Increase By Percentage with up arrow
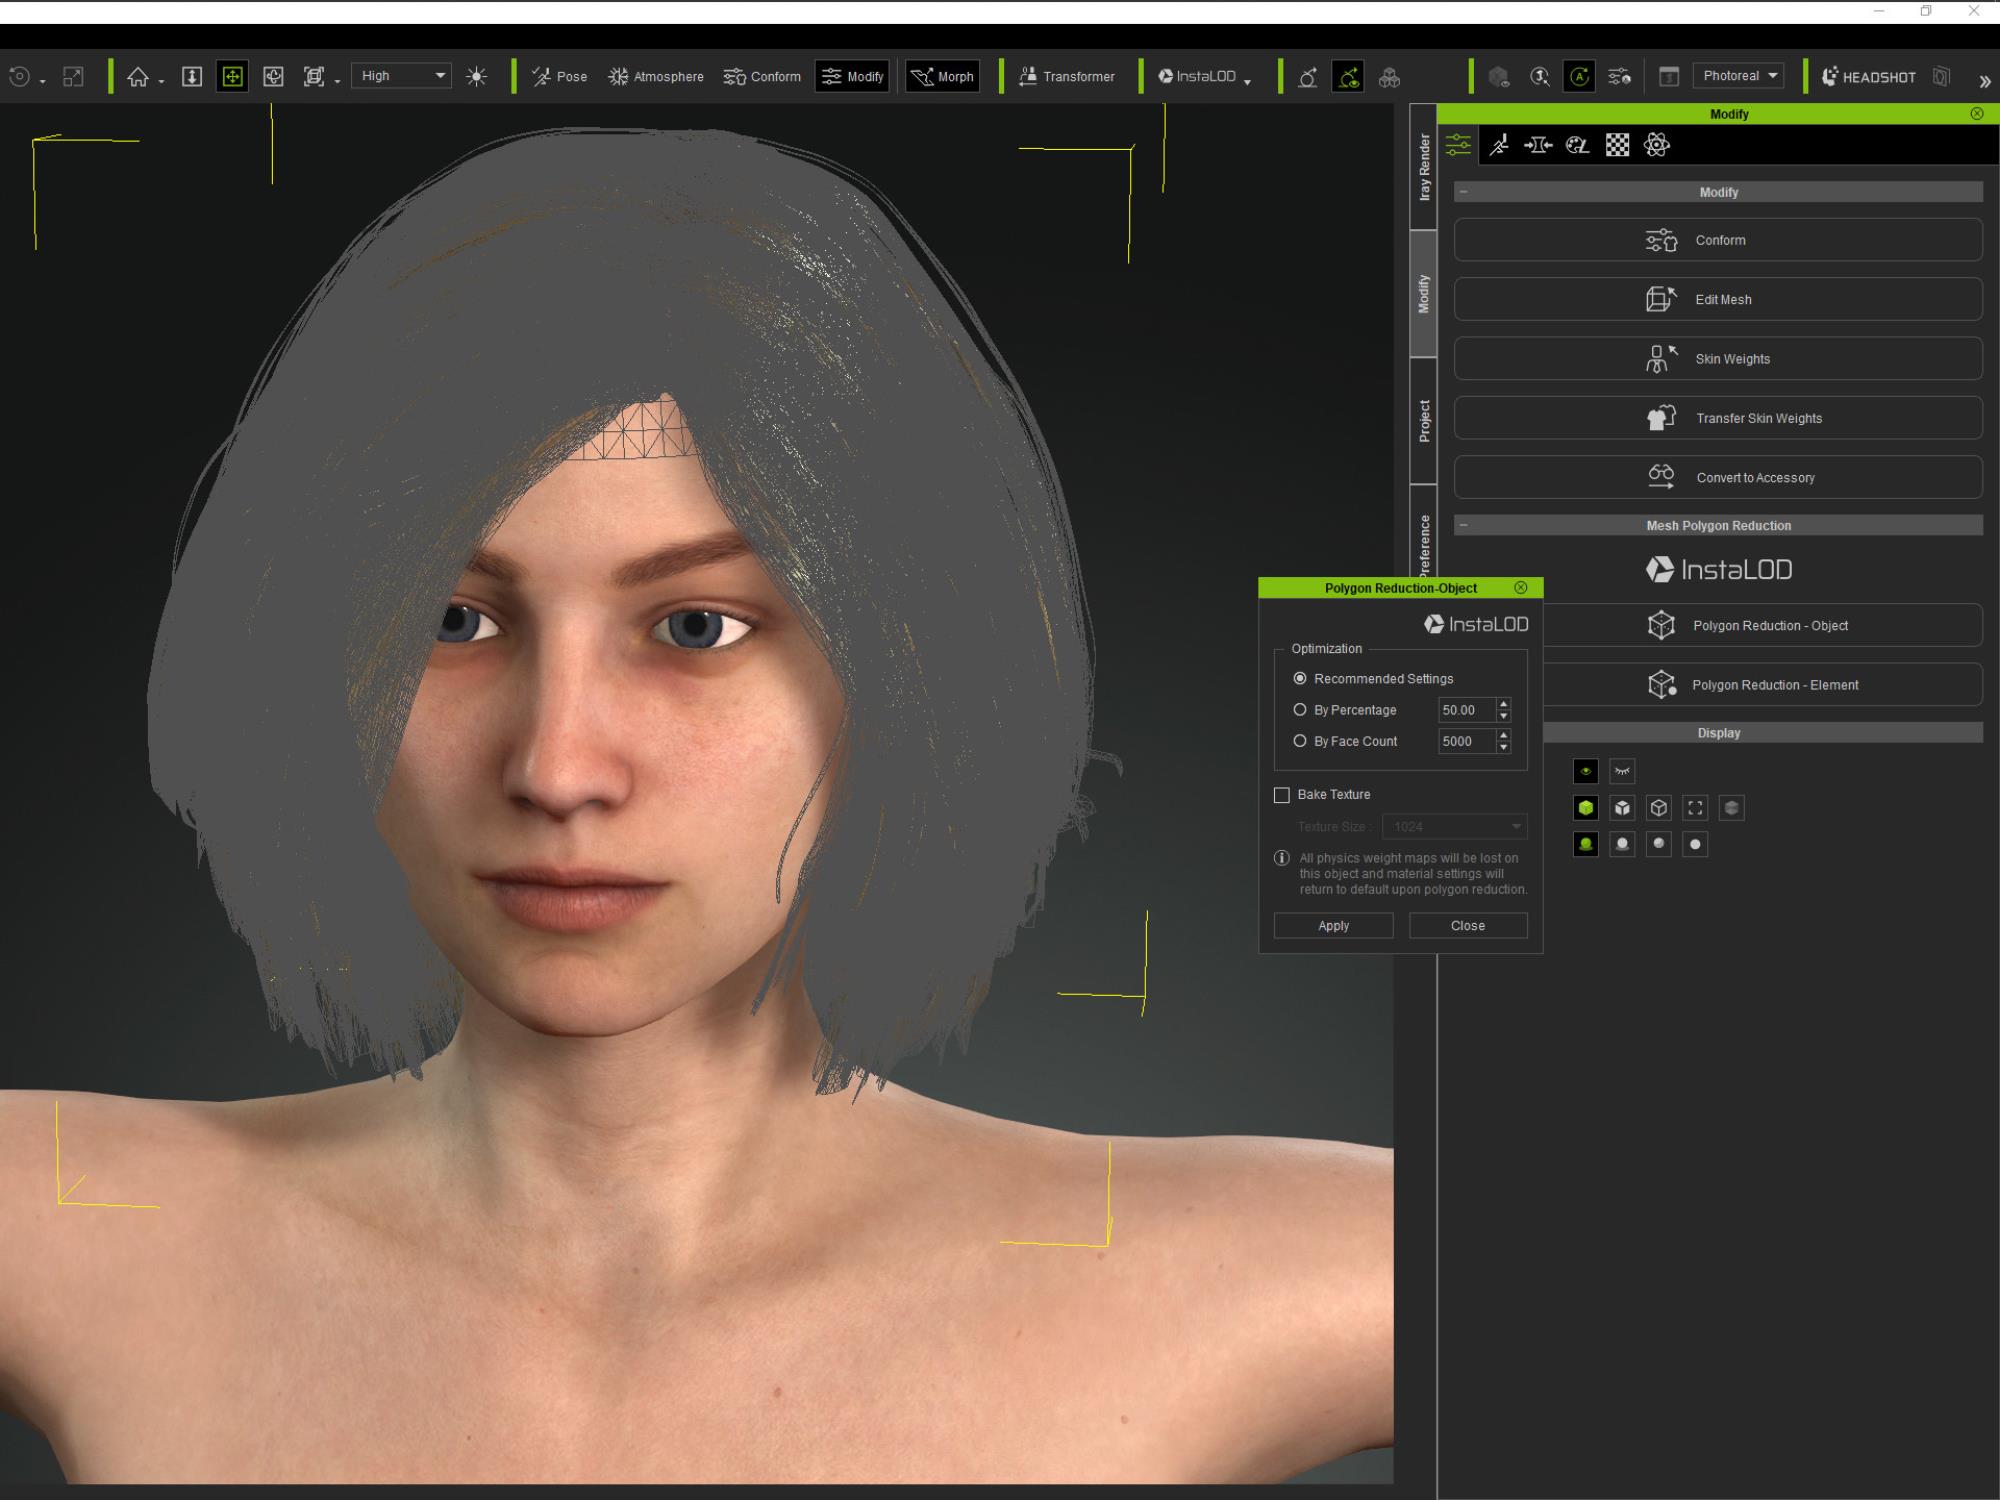2000x1500 pixels. [x=1503, y=704]
